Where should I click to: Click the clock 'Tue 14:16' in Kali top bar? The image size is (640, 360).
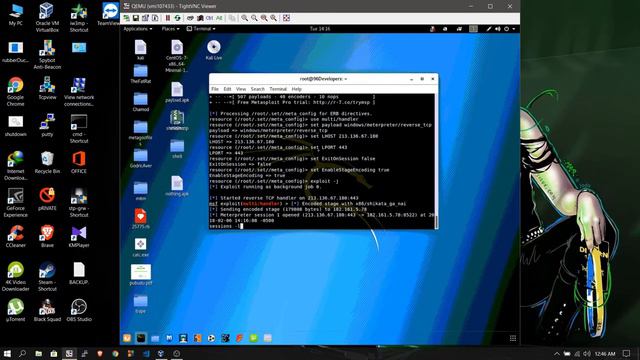coord(320,29)
